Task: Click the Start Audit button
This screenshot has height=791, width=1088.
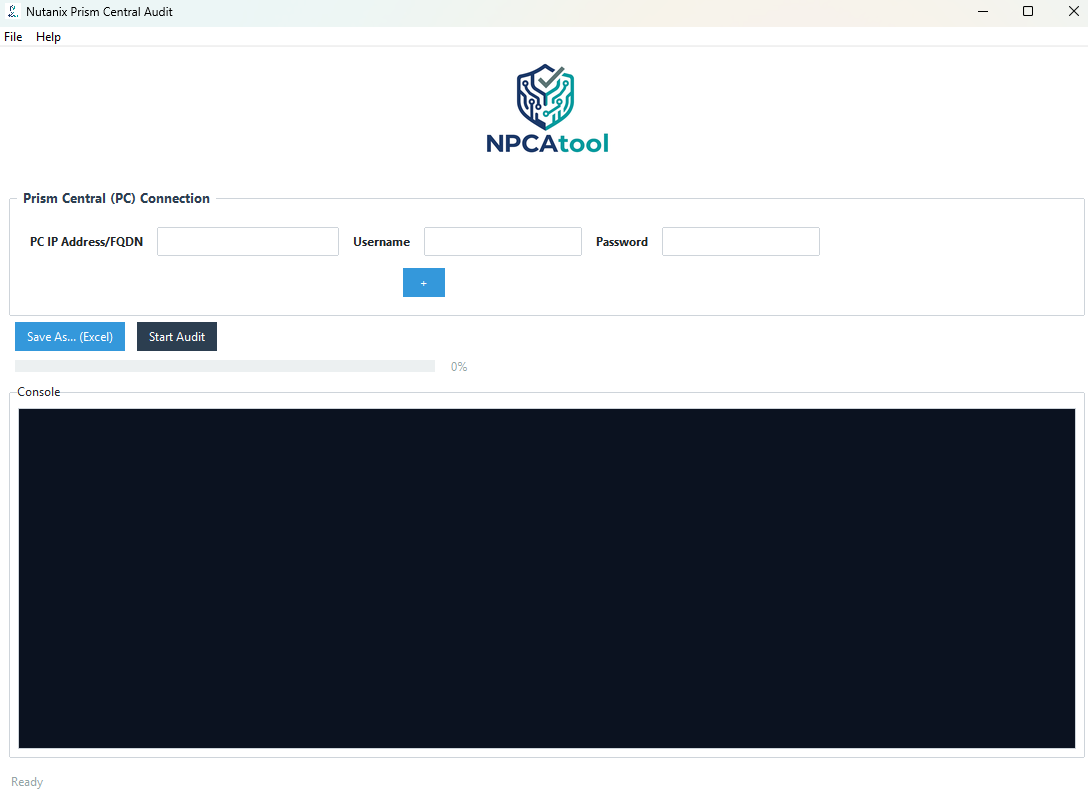Action: (176, 336)
